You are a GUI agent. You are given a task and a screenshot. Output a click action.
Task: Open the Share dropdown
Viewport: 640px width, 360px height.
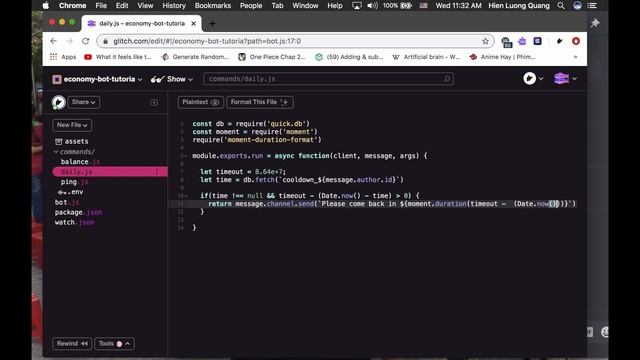(84, 102)
